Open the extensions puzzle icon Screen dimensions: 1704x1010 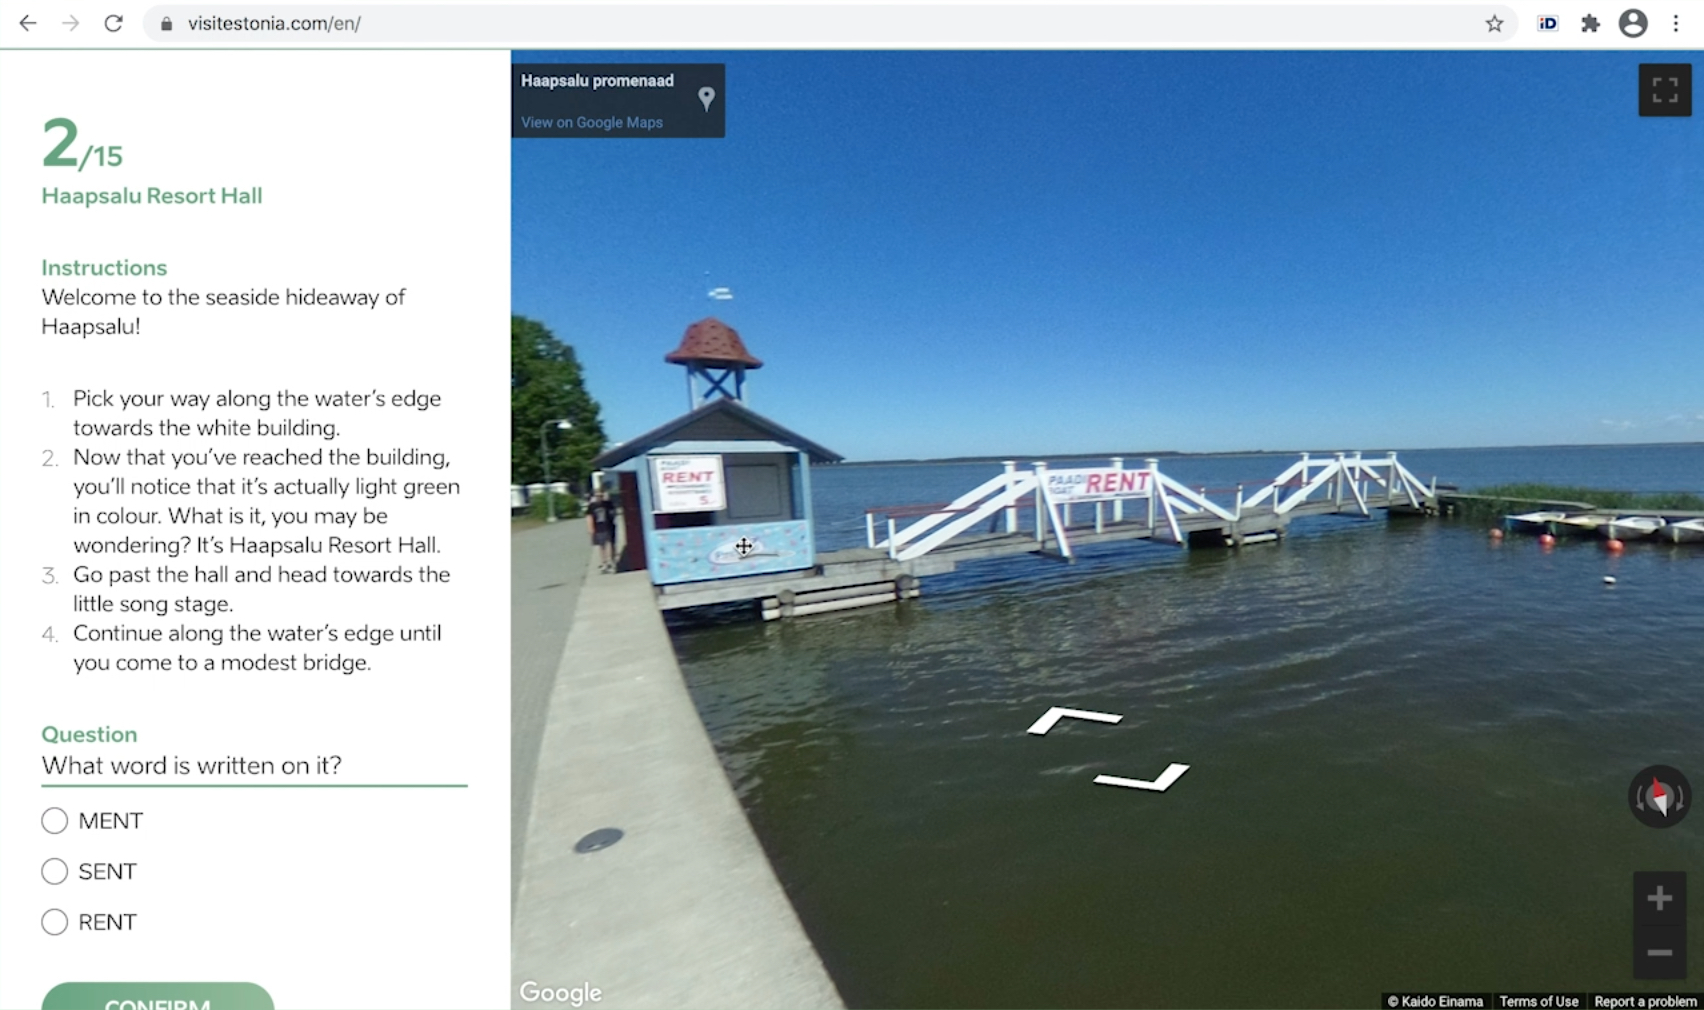[1590, 23]
